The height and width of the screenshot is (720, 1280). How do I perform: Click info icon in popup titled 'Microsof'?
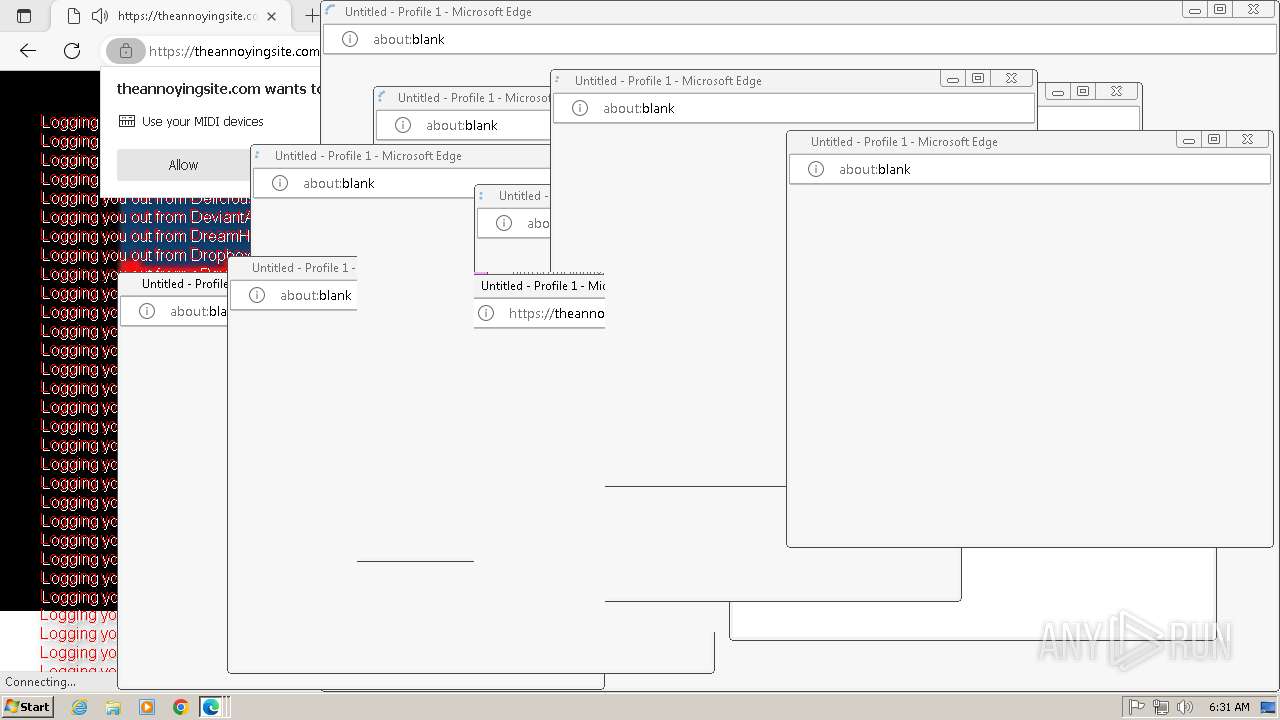(x=402, y=125)
